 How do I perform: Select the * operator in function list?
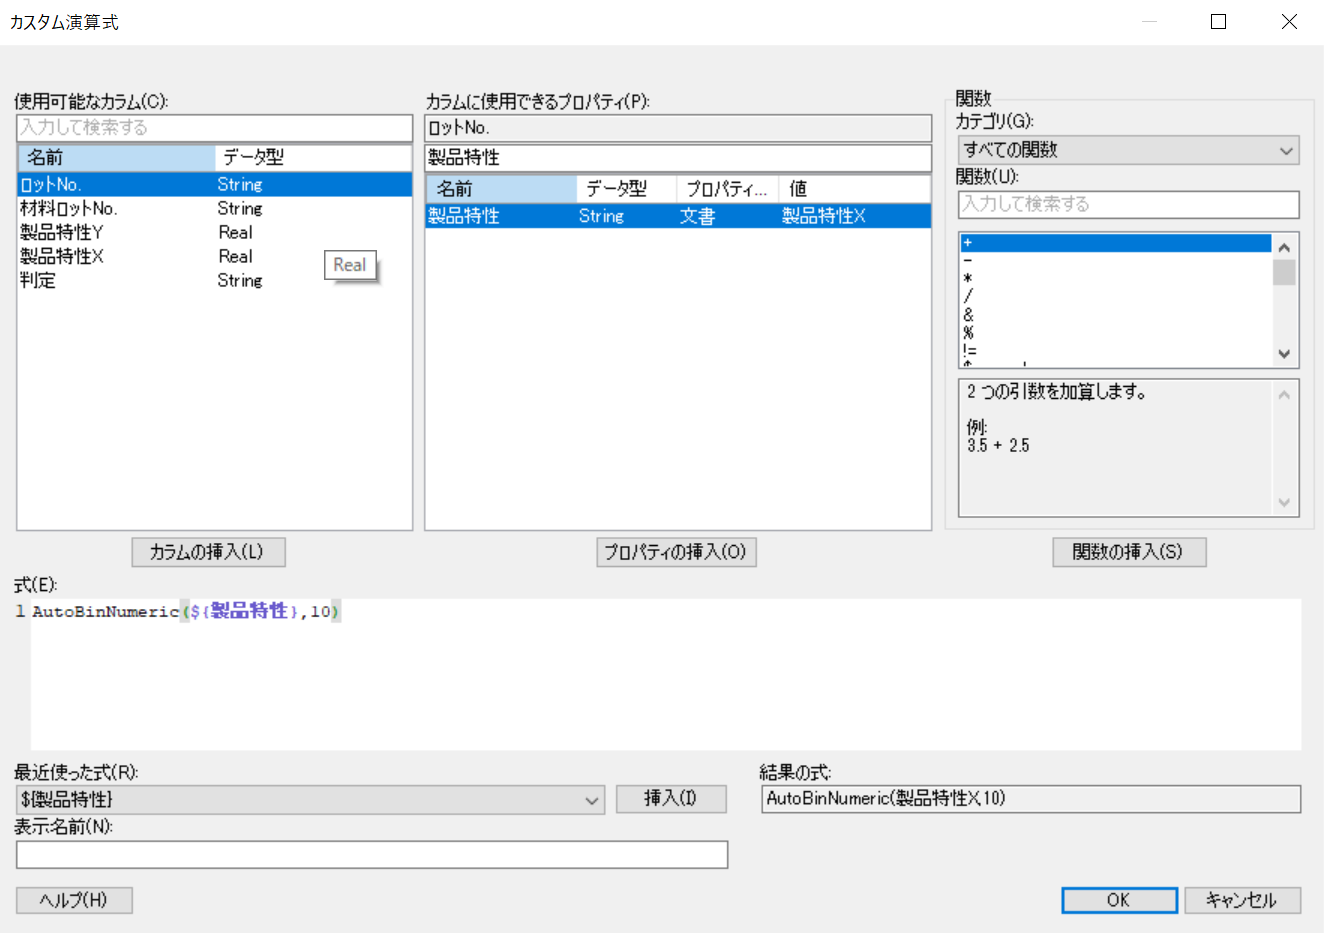[1115, 278]
